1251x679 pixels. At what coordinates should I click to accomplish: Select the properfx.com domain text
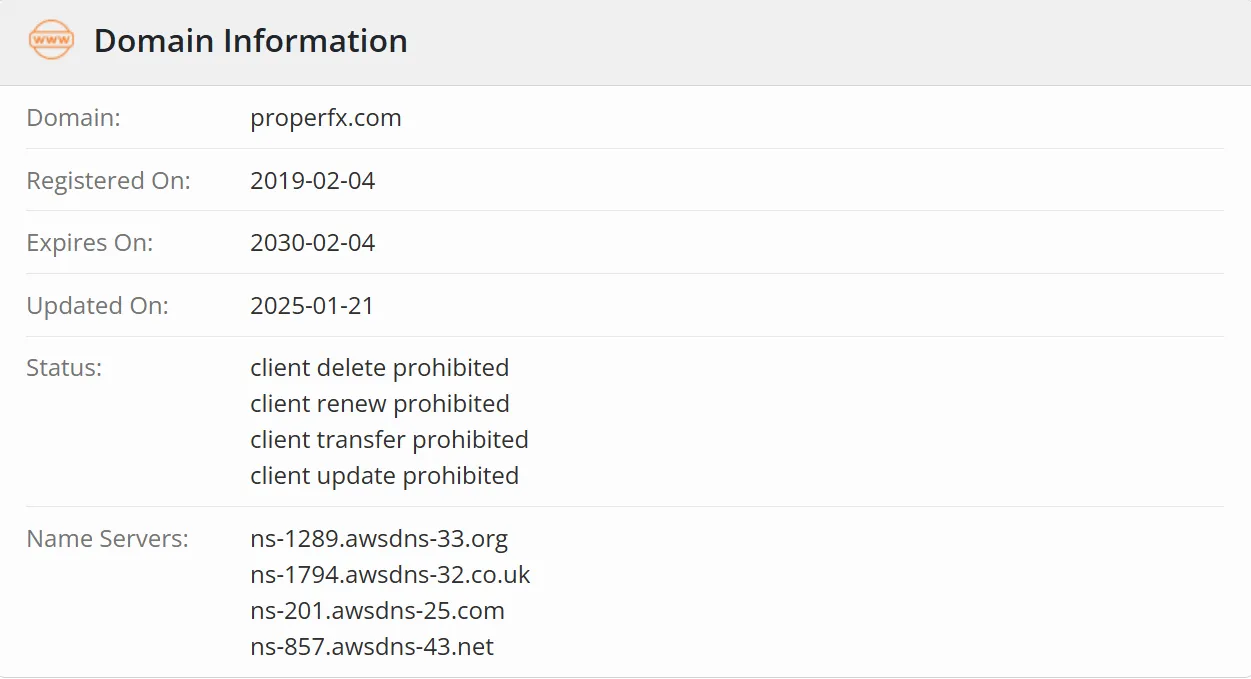point(326,118)
